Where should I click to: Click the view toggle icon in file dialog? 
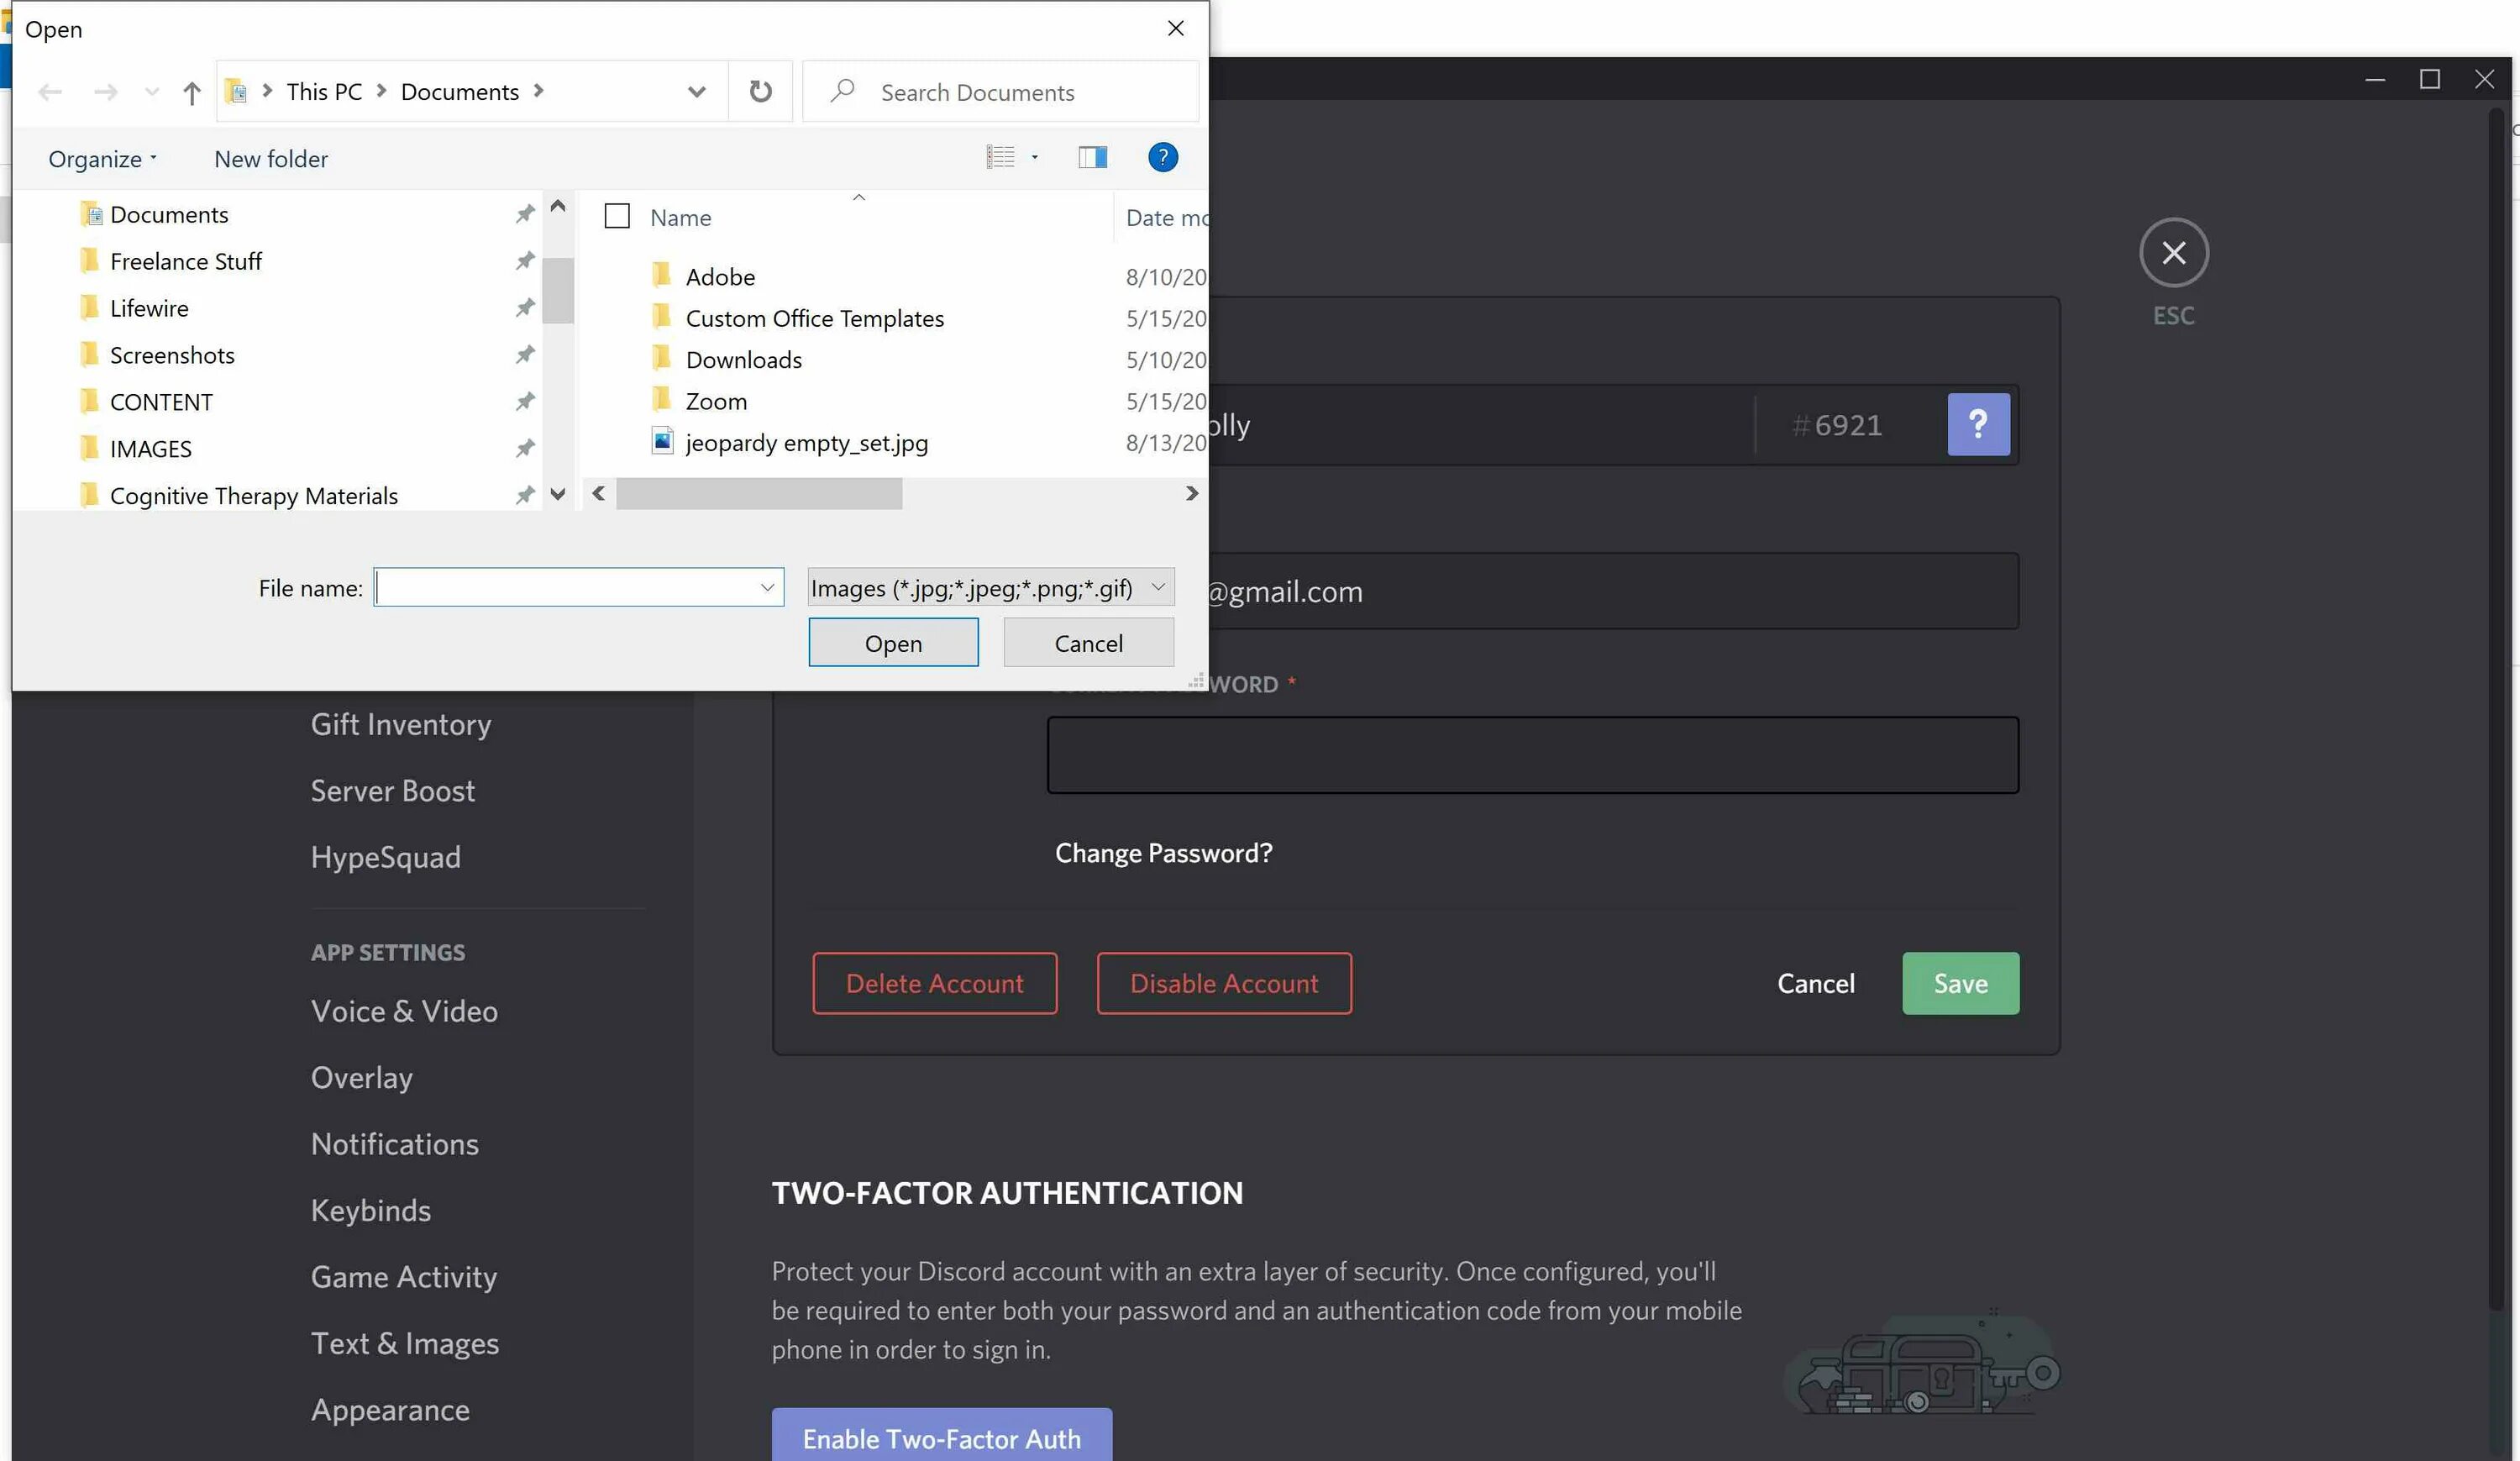(x=1009, y=158)
